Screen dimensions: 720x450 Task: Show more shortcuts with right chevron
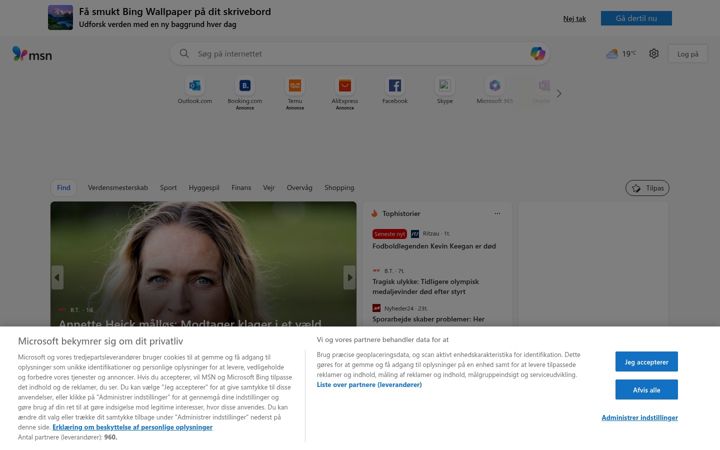(x=559, y=94)
